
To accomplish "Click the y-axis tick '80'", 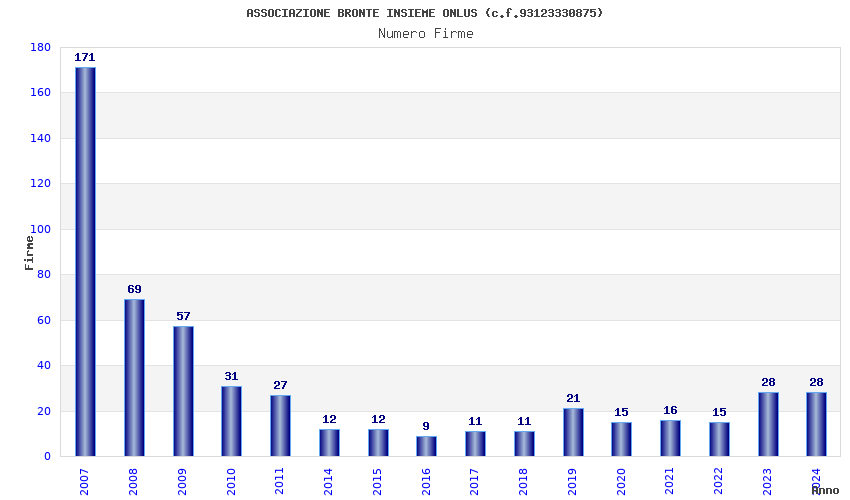I will coord(44,274).
